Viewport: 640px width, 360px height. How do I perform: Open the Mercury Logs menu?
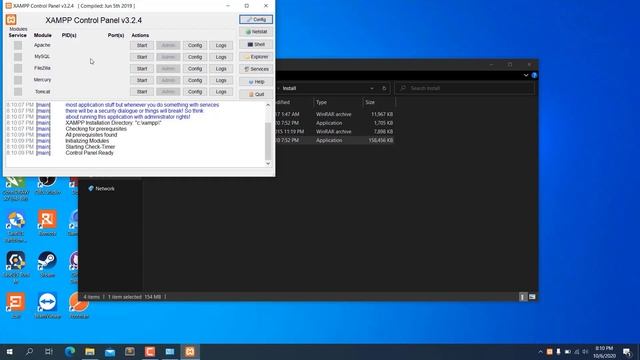click(221, 80)
